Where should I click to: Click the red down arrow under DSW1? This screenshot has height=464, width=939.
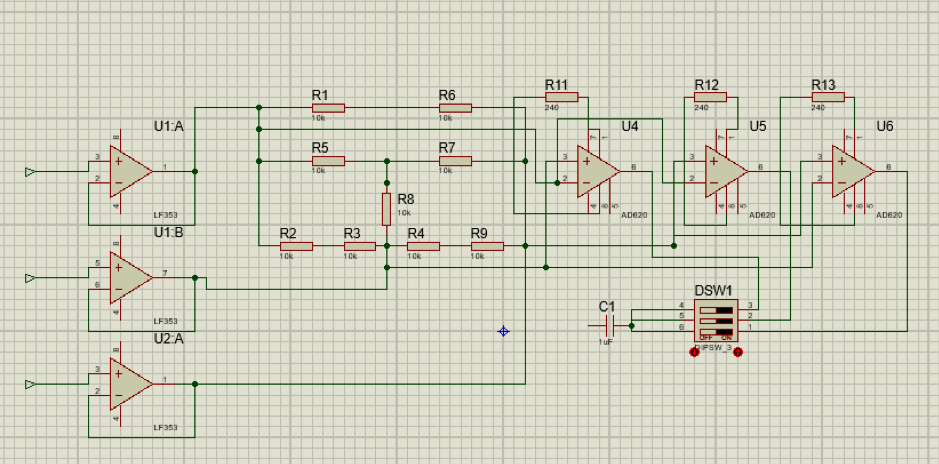click(694, 352)
